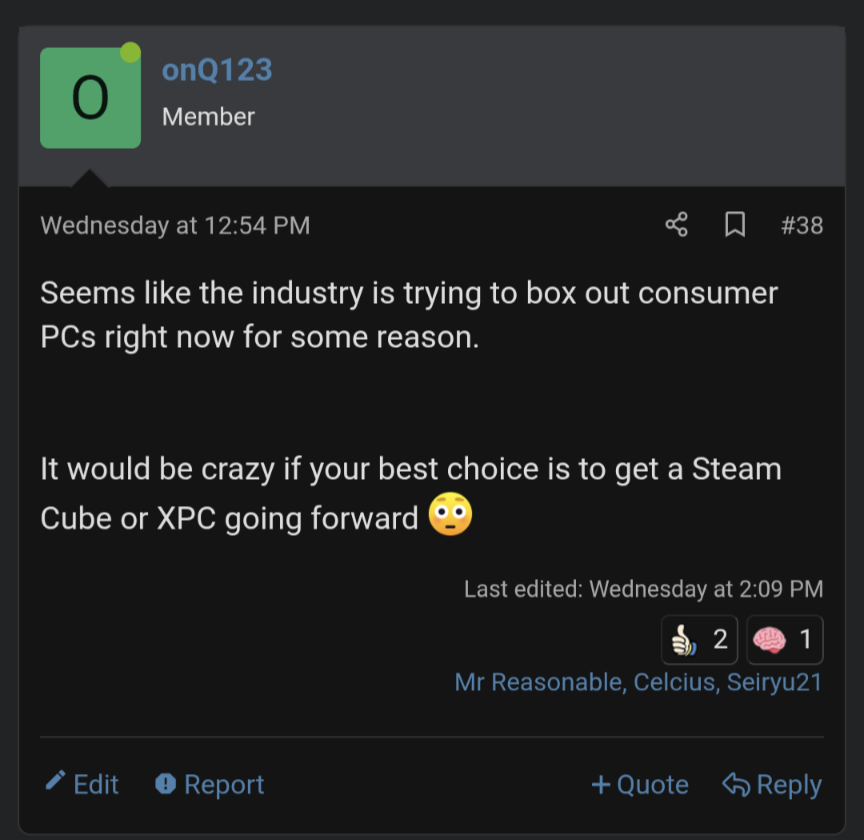Open Mr Reasonable's profile from reactions list
864x840 pixels.
pyautogui.click(x=539, y=682)
